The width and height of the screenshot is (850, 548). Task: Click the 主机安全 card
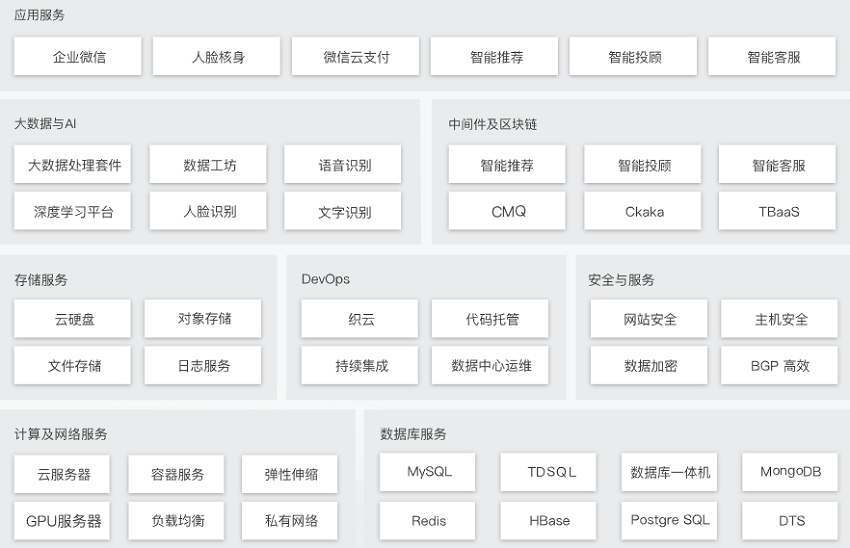(x=779, y=319)
